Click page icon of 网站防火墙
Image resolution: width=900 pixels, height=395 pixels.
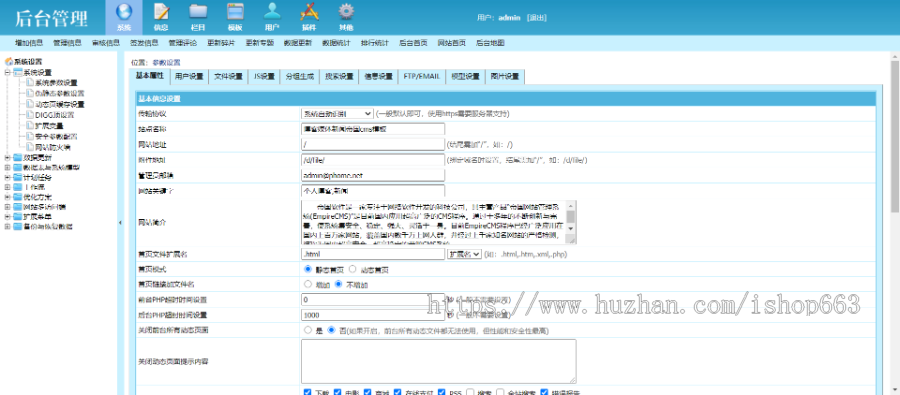click(x=30, y=147)
